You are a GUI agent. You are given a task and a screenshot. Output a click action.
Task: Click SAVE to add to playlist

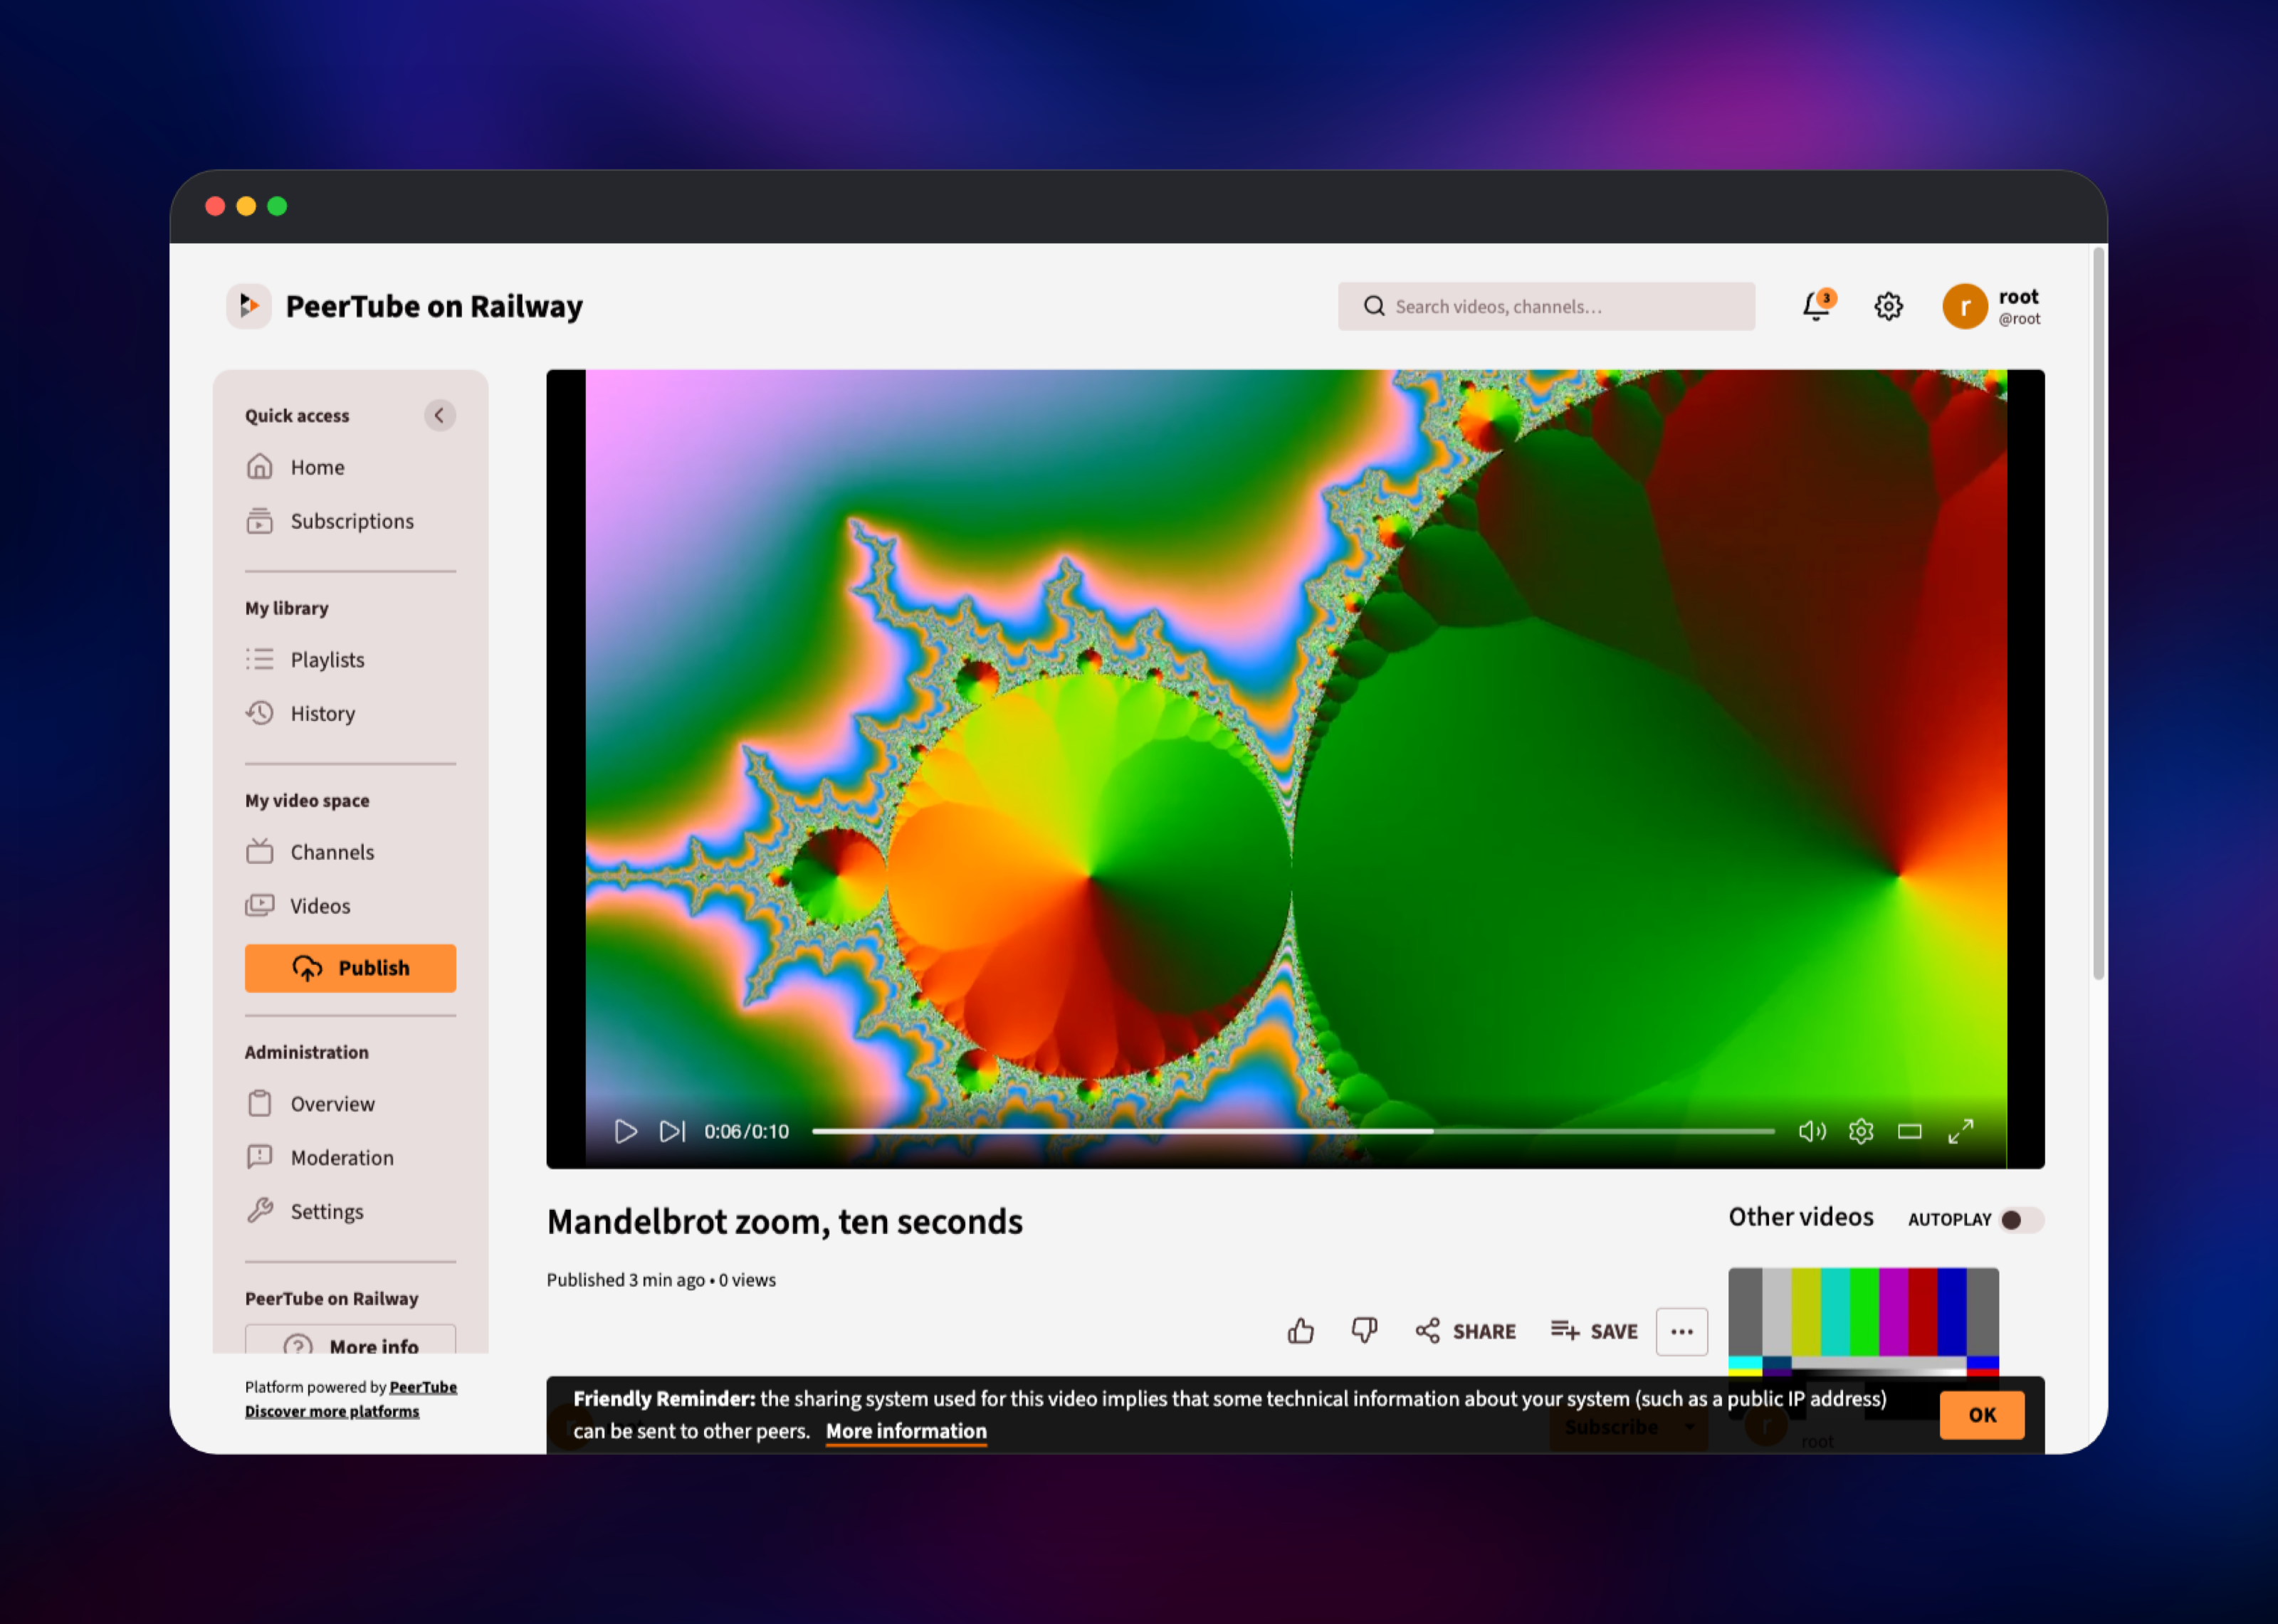tap(1594, 1331)
